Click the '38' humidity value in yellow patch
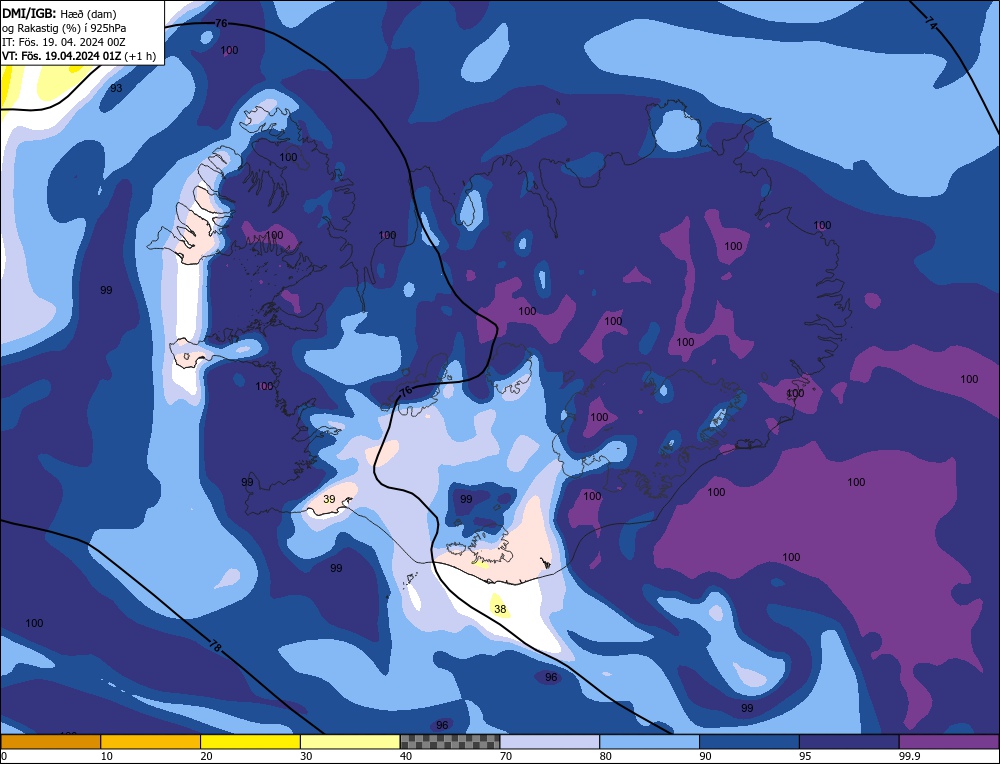This screenshot has width=1000, height=764. click(x=500, y=609)
